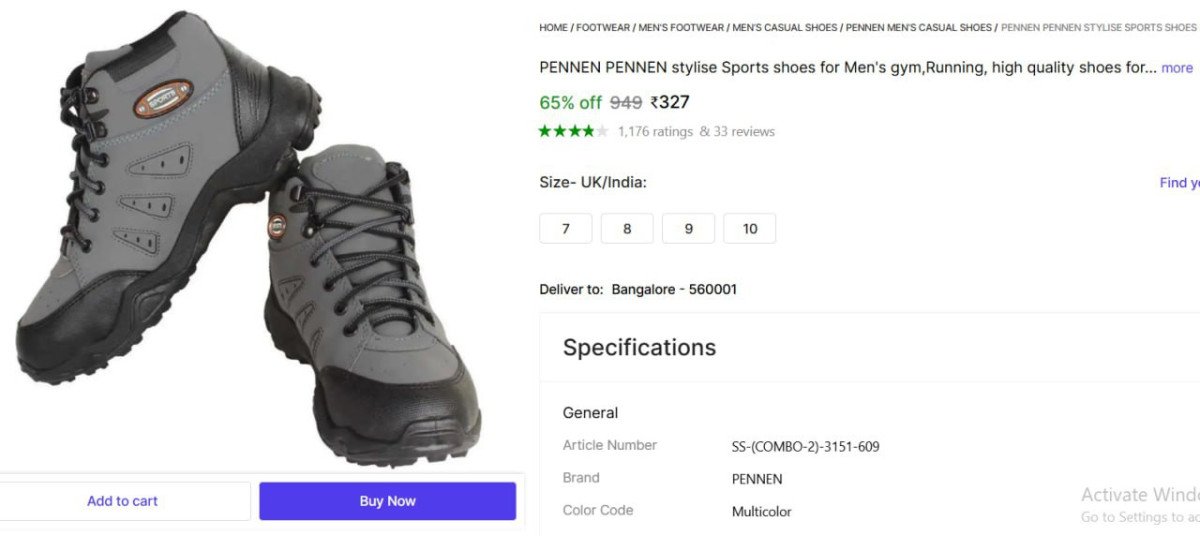This screenshot has height=536, width=1200.
Task: Click the grey sports shoes product image
Action: 250,240
